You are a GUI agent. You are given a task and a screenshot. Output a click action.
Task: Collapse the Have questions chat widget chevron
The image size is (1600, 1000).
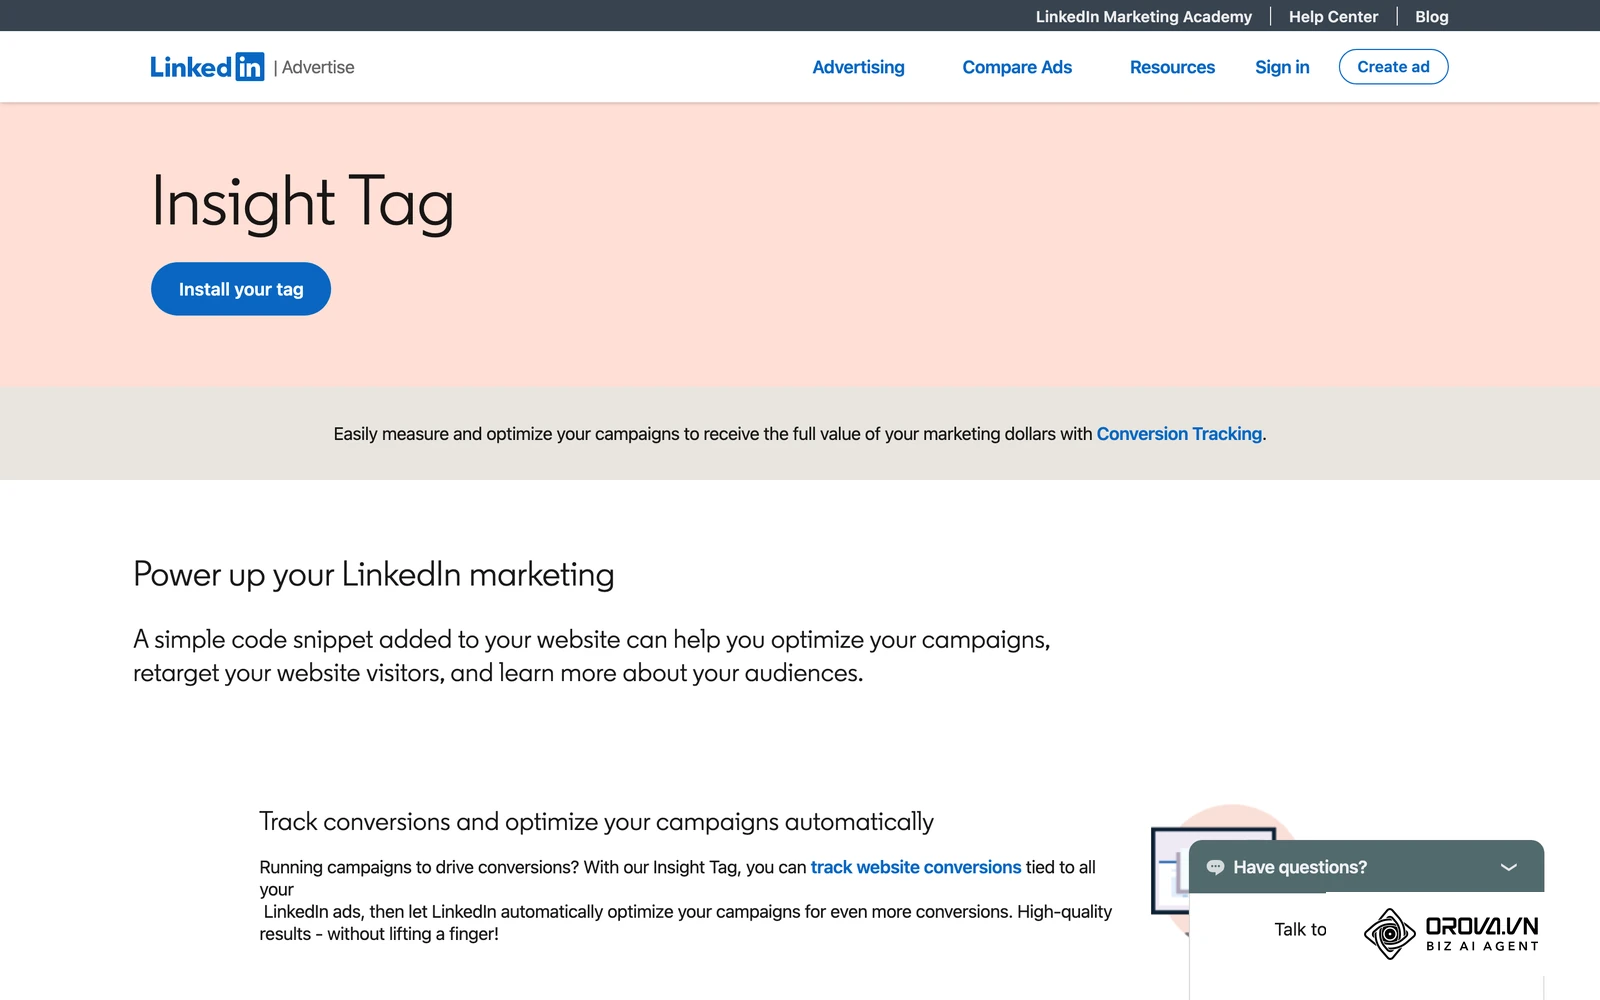tap(1509, 867)
